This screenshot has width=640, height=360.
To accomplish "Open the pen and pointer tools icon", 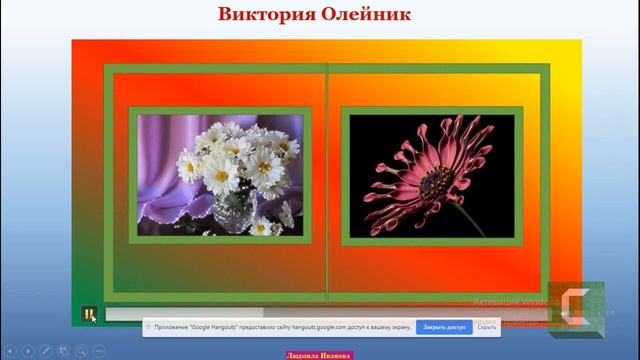I will pos(45,351).
